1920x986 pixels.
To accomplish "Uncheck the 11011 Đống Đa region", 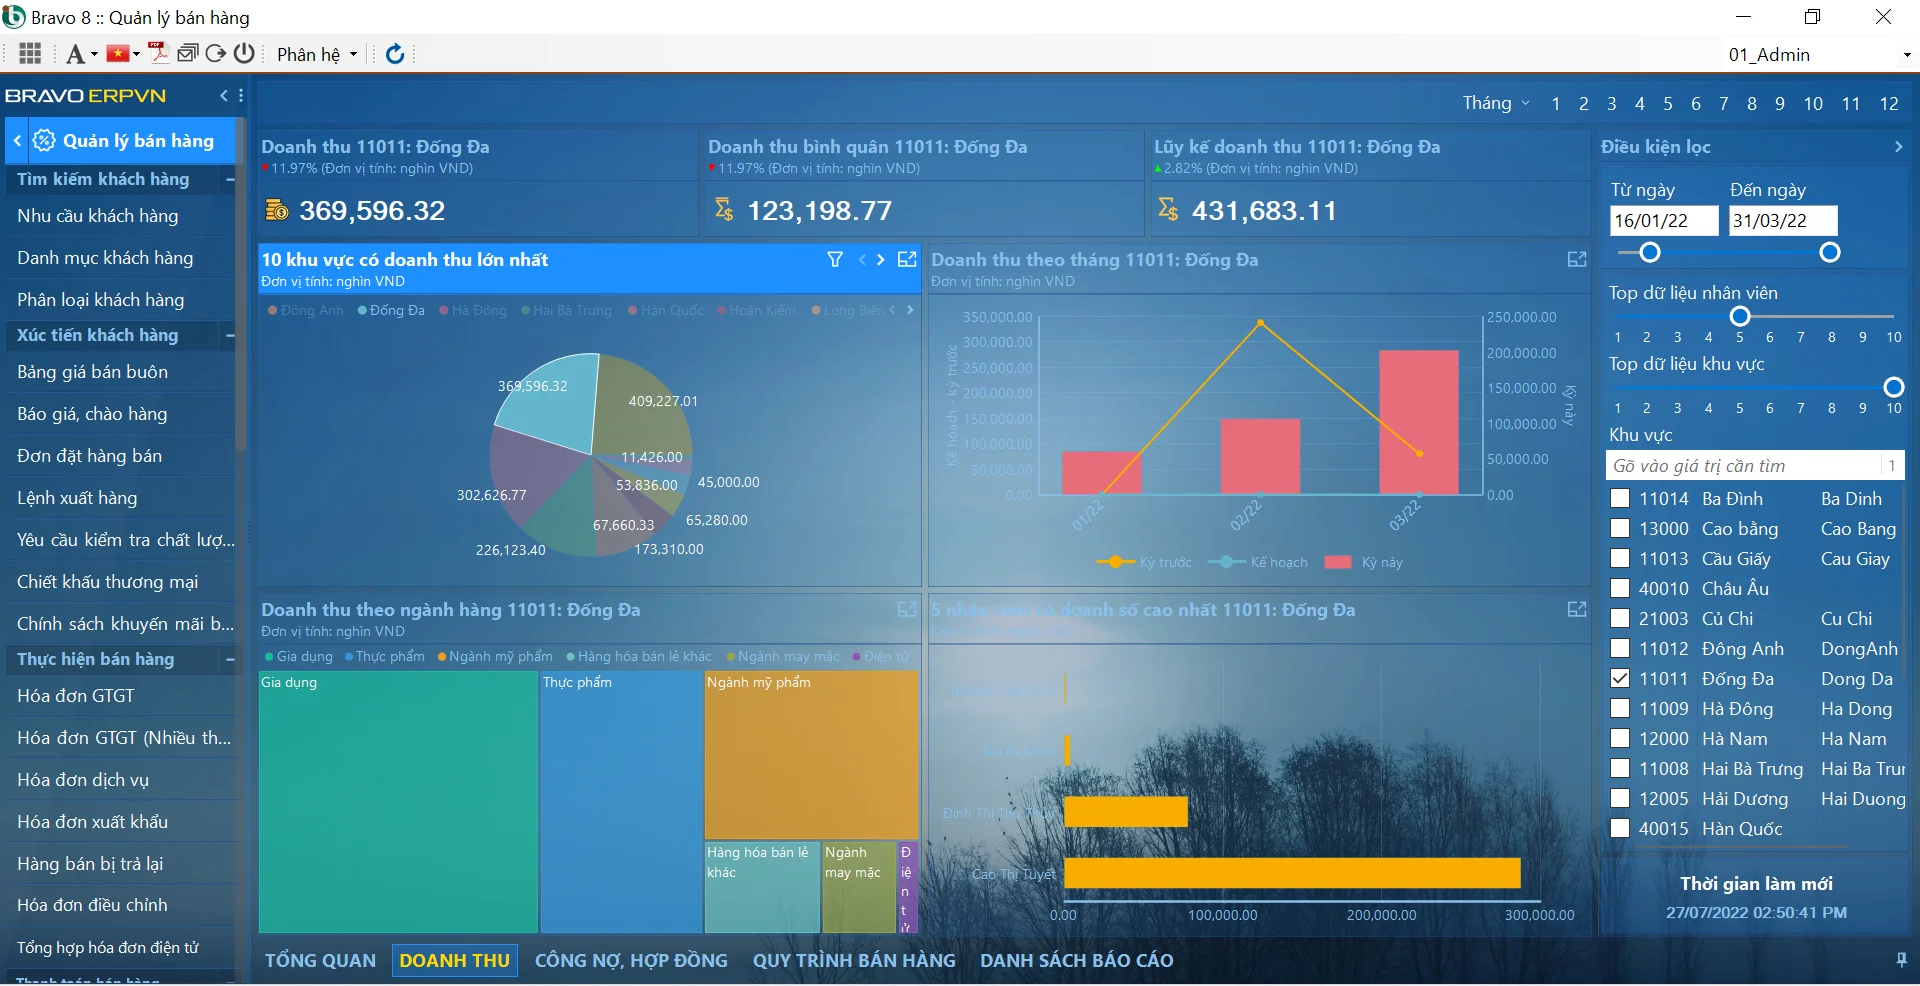I will pos(1620,679).
